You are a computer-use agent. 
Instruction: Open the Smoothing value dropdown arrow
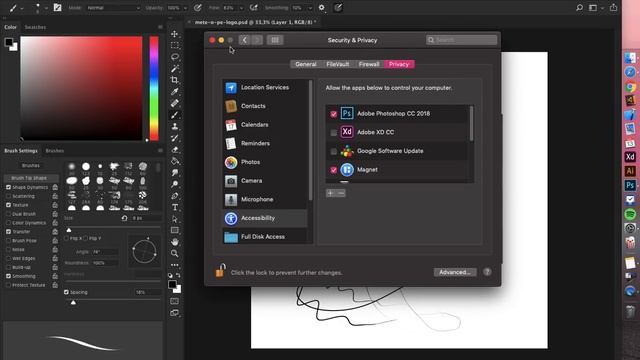[x=310, y=8]
